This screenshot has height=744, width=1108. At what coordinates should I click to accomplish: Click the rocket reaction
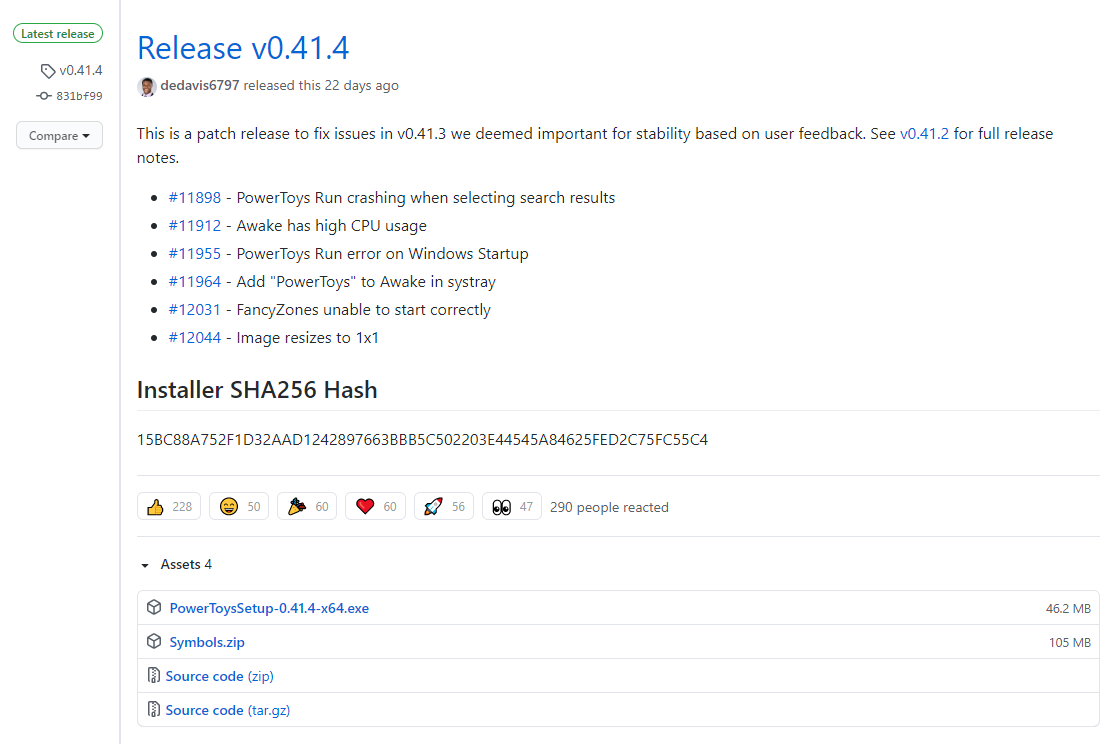pyautogui.click(x=443, y=507)
